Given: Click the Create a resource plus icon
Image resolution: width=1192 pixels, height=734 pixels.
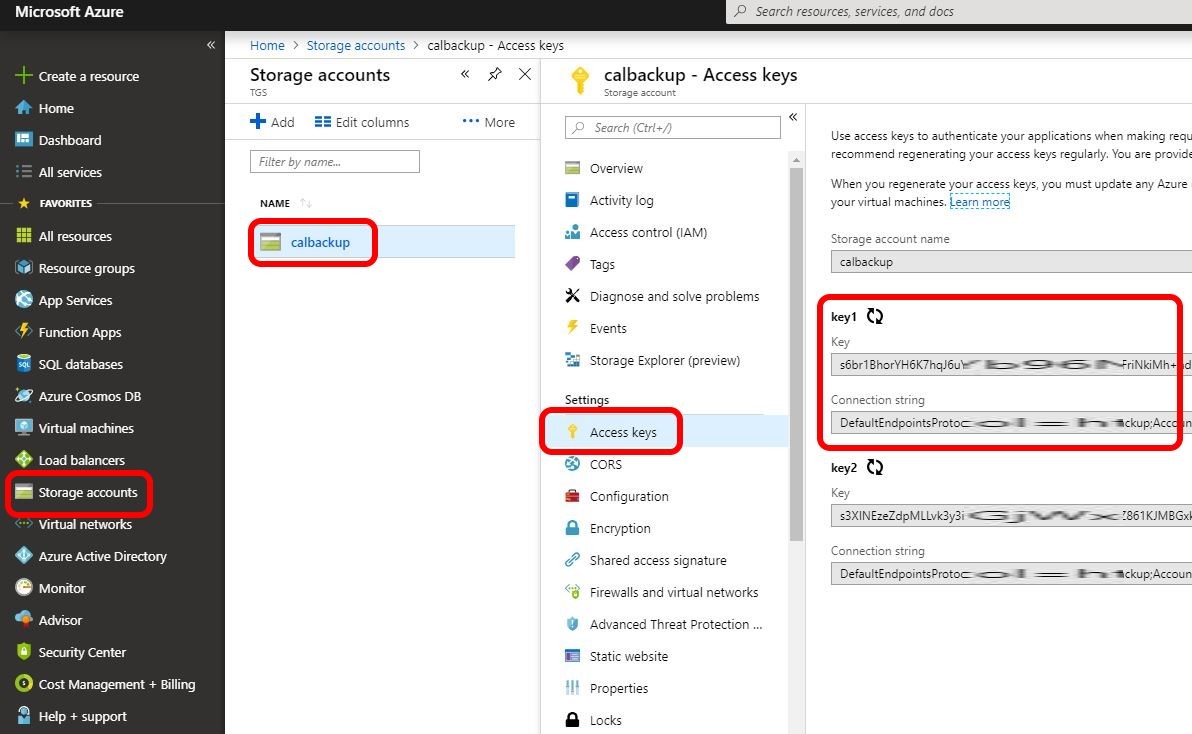Looking at the screenshot, I should (24, 76).
